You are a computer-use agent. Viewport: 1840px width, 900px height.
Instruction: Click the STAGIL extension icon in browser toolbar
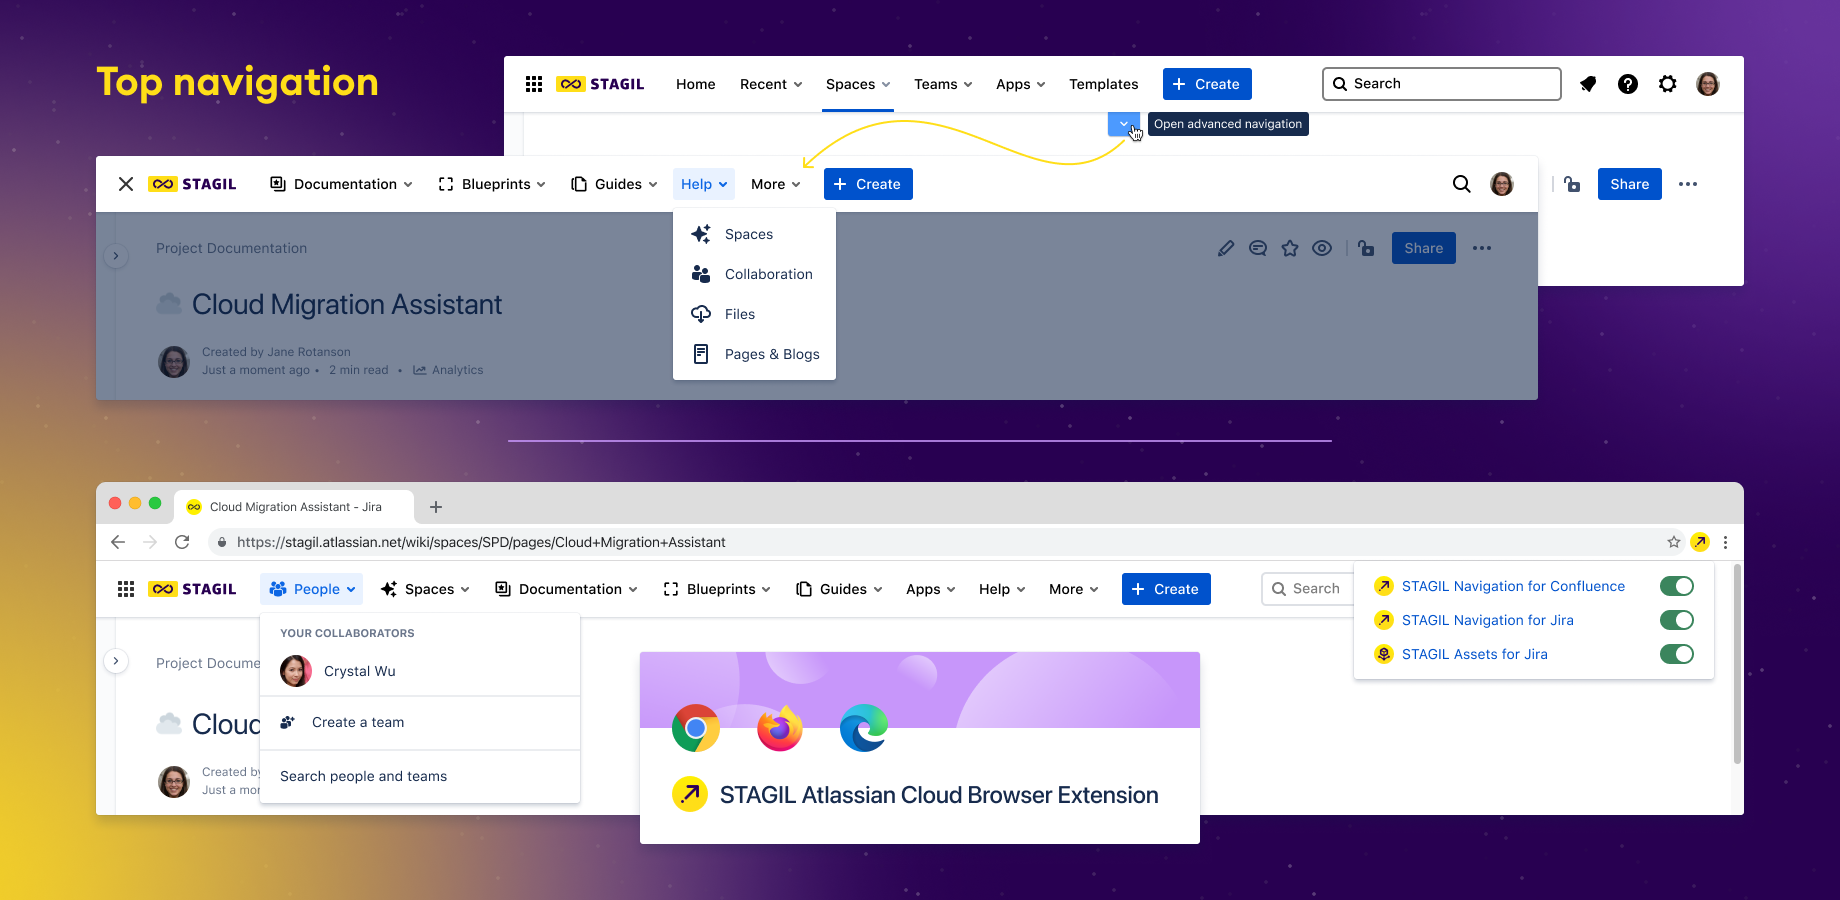tap(1700, 542)
